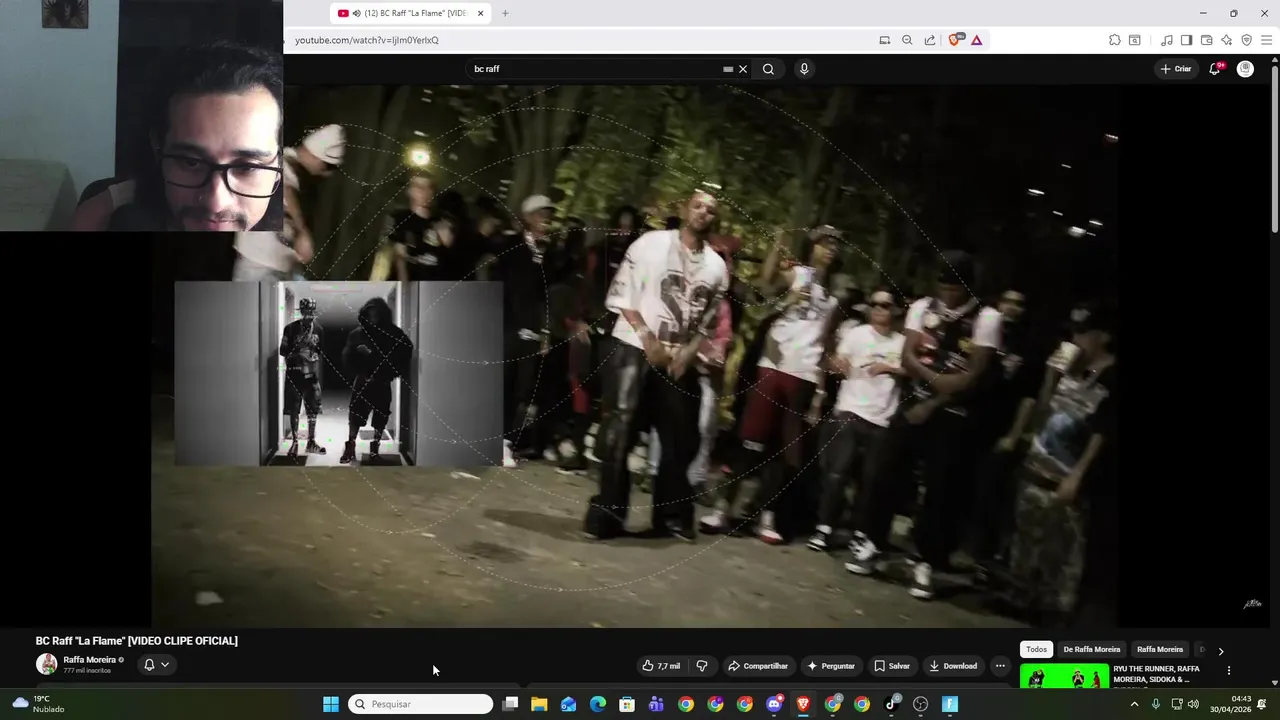The width and height of the screenshot is (1280, 720).
Task: Open browser extensions puzzle icon
Action: (x=1114, y=40)
